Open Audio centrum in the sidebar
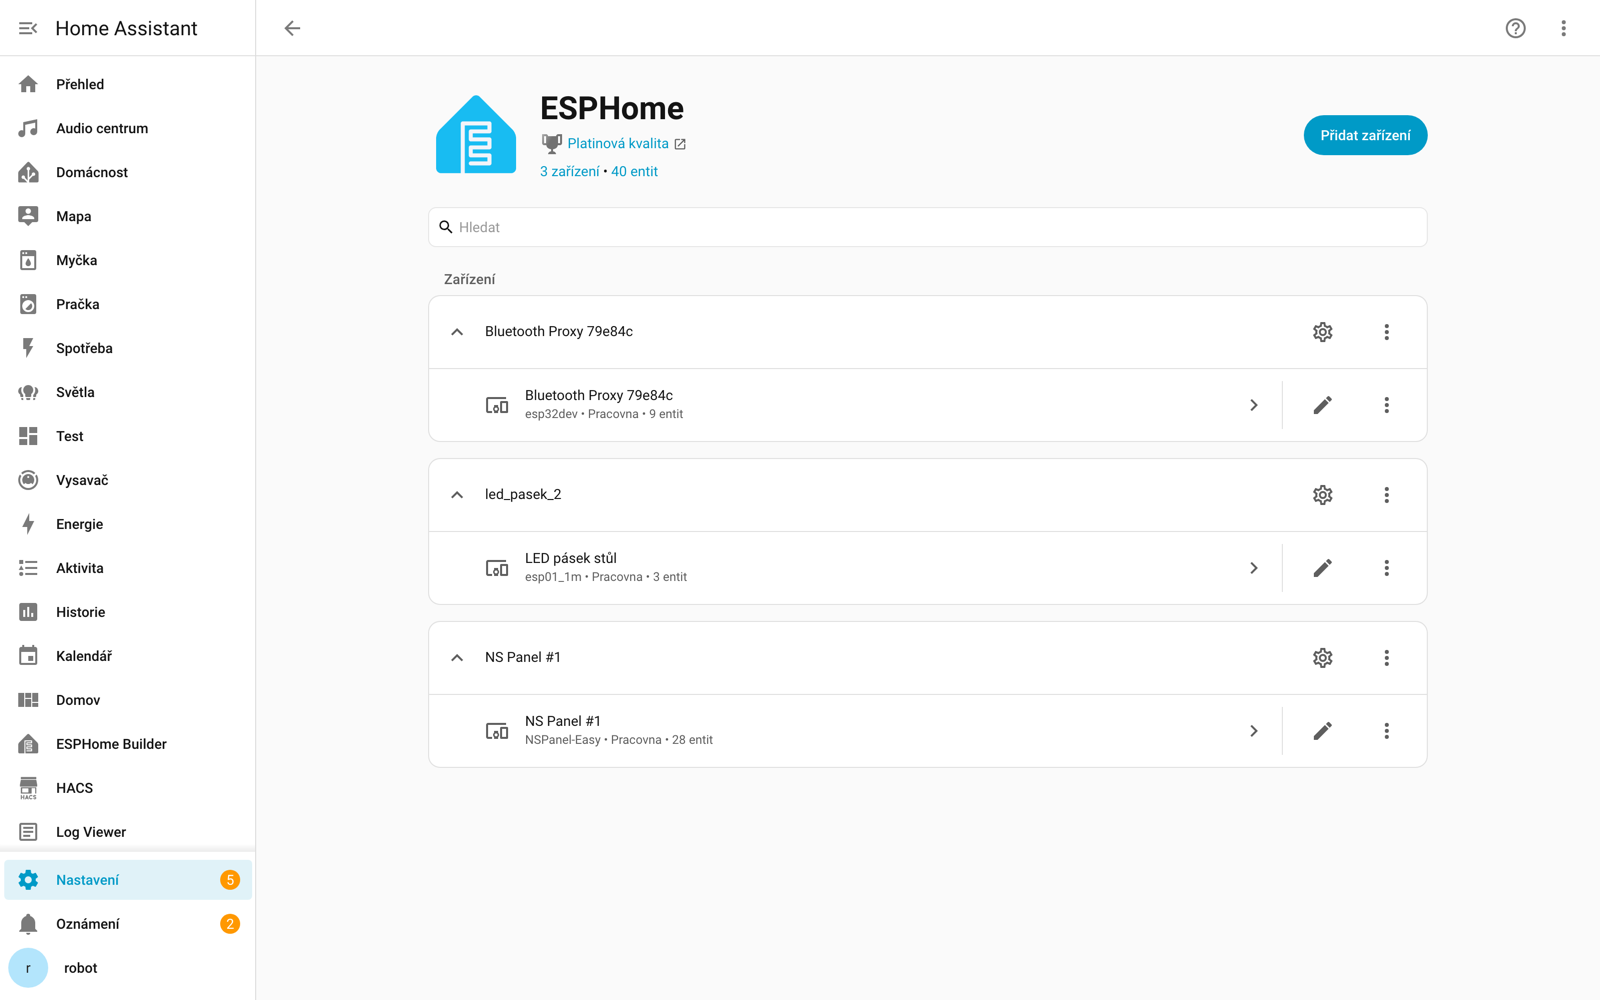This screenshot has height=1000, width=1600. click(x=128, y=128)
